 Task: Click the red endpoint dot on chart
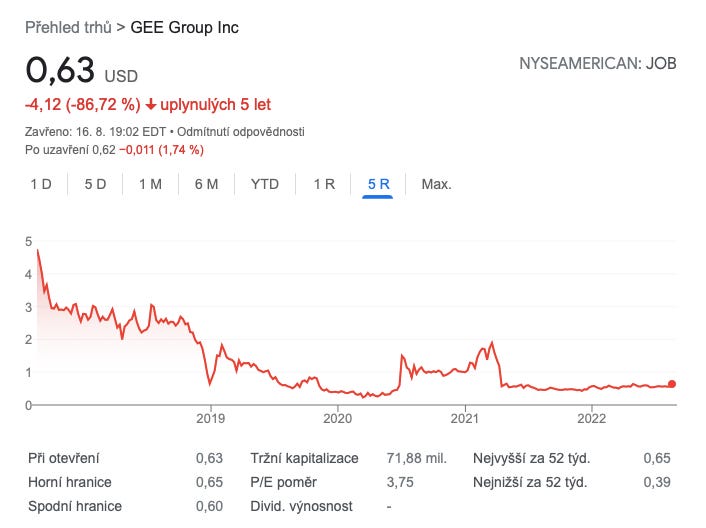pos(672,384)
